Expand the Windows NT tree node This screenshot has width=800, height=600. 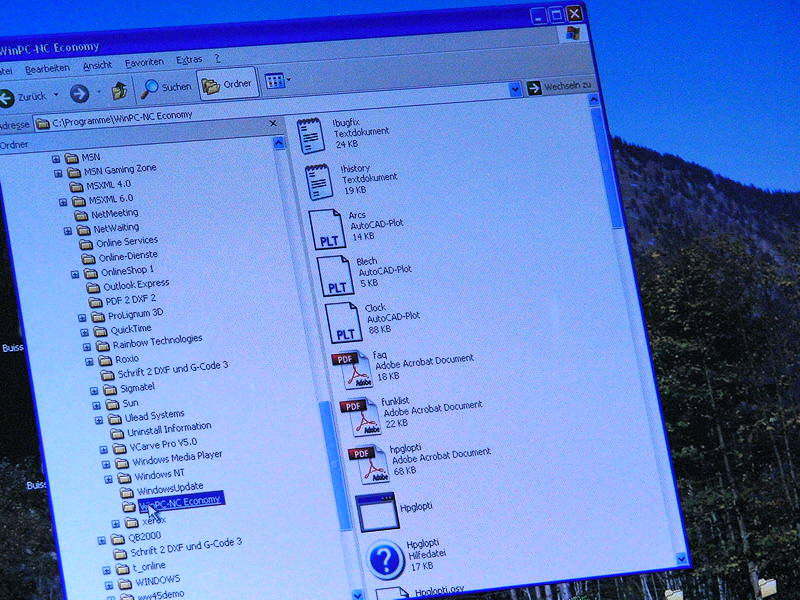point(108,479)
